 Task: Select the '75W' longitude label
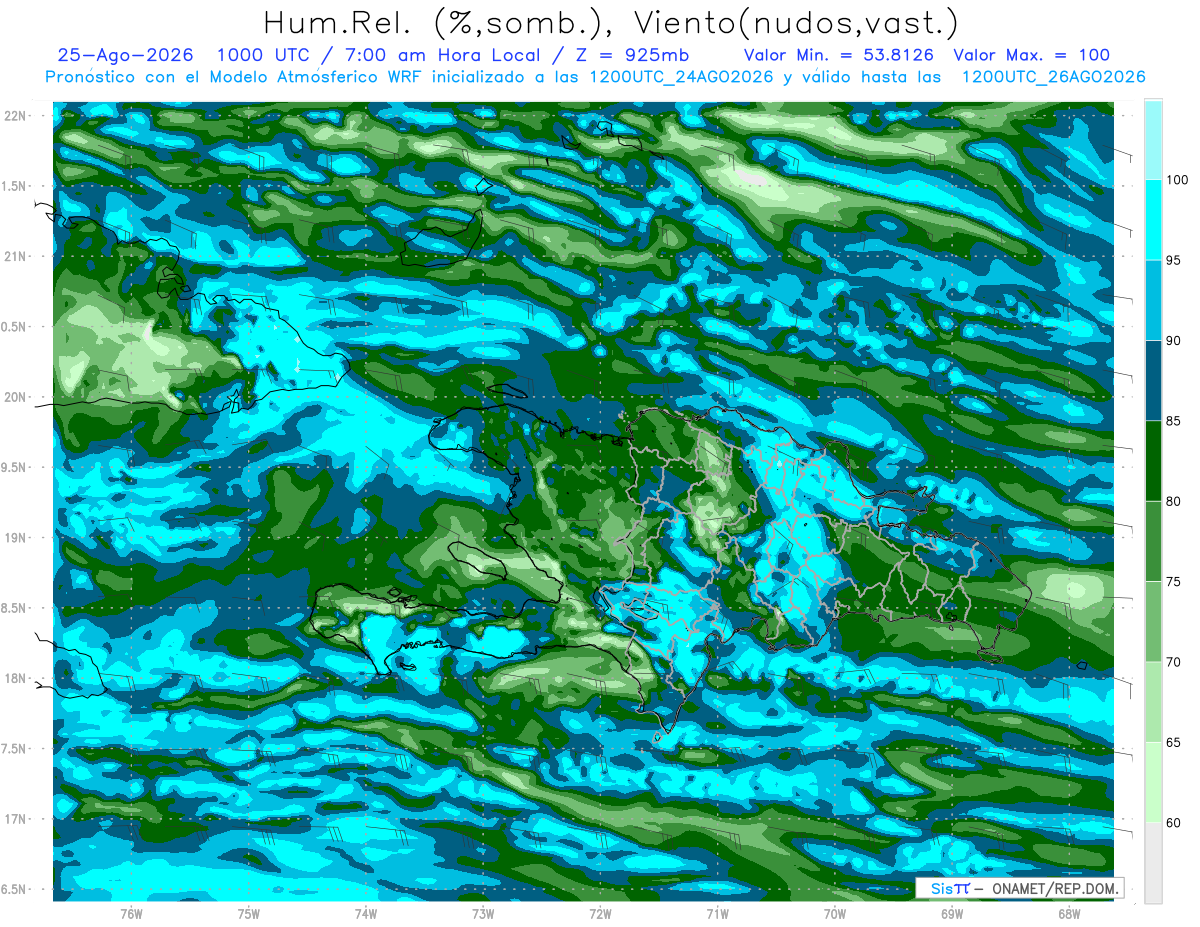pos(249,913)
